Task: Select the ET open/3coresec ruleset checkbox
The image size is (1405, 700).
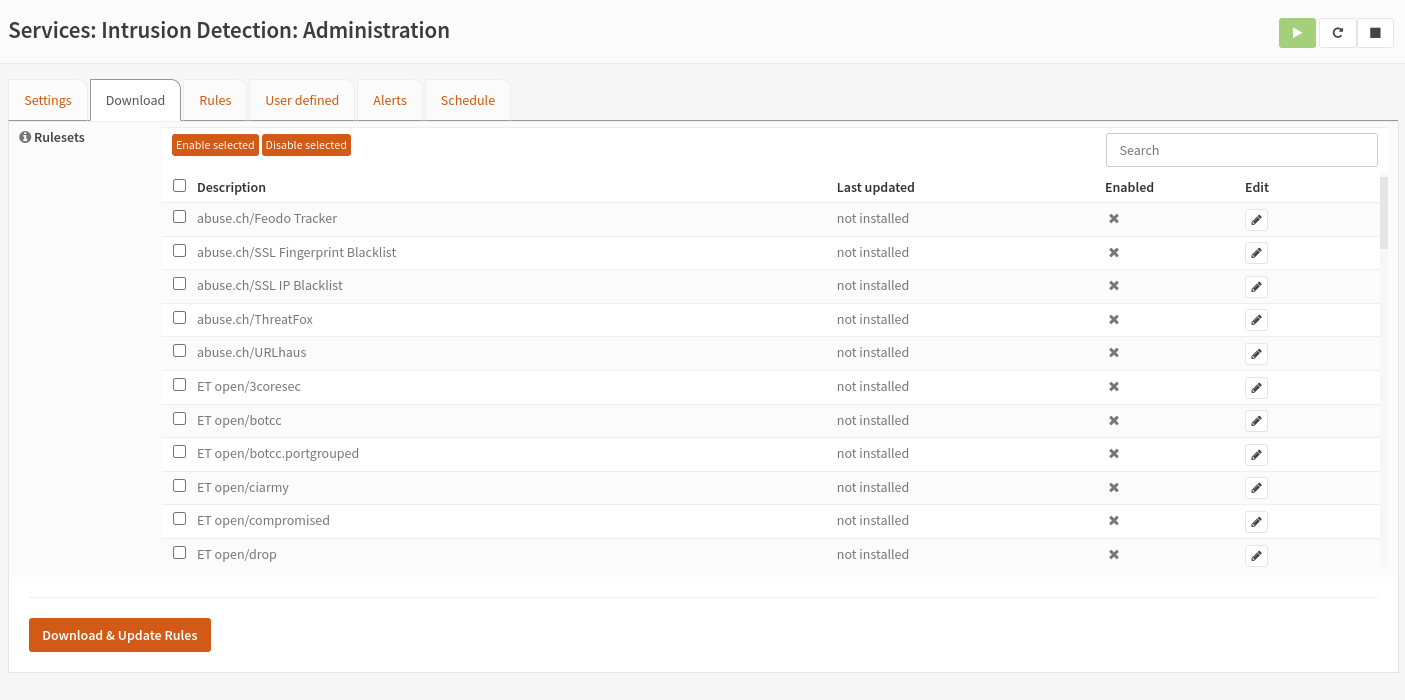Action: tap(180, 385)
